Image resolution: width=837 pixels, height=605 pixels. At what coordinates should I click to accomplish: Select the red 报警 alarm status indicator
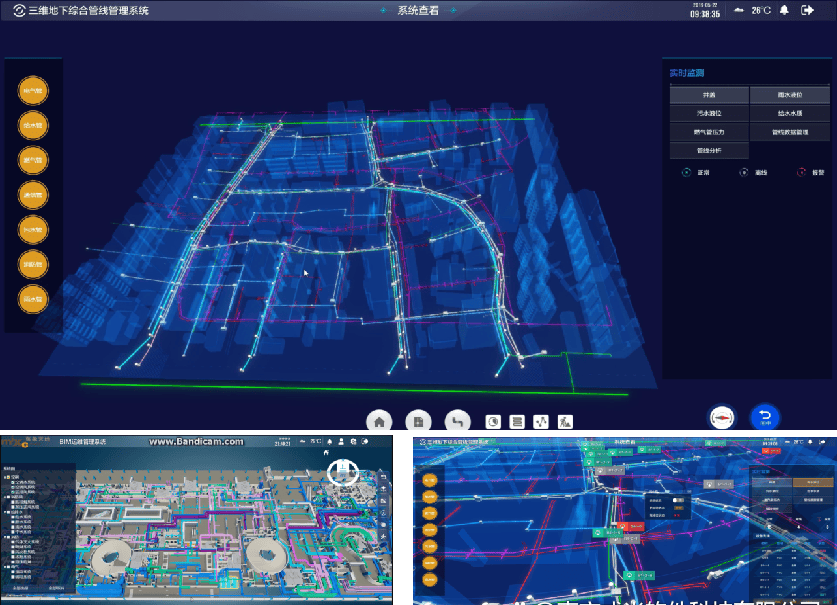801,172
